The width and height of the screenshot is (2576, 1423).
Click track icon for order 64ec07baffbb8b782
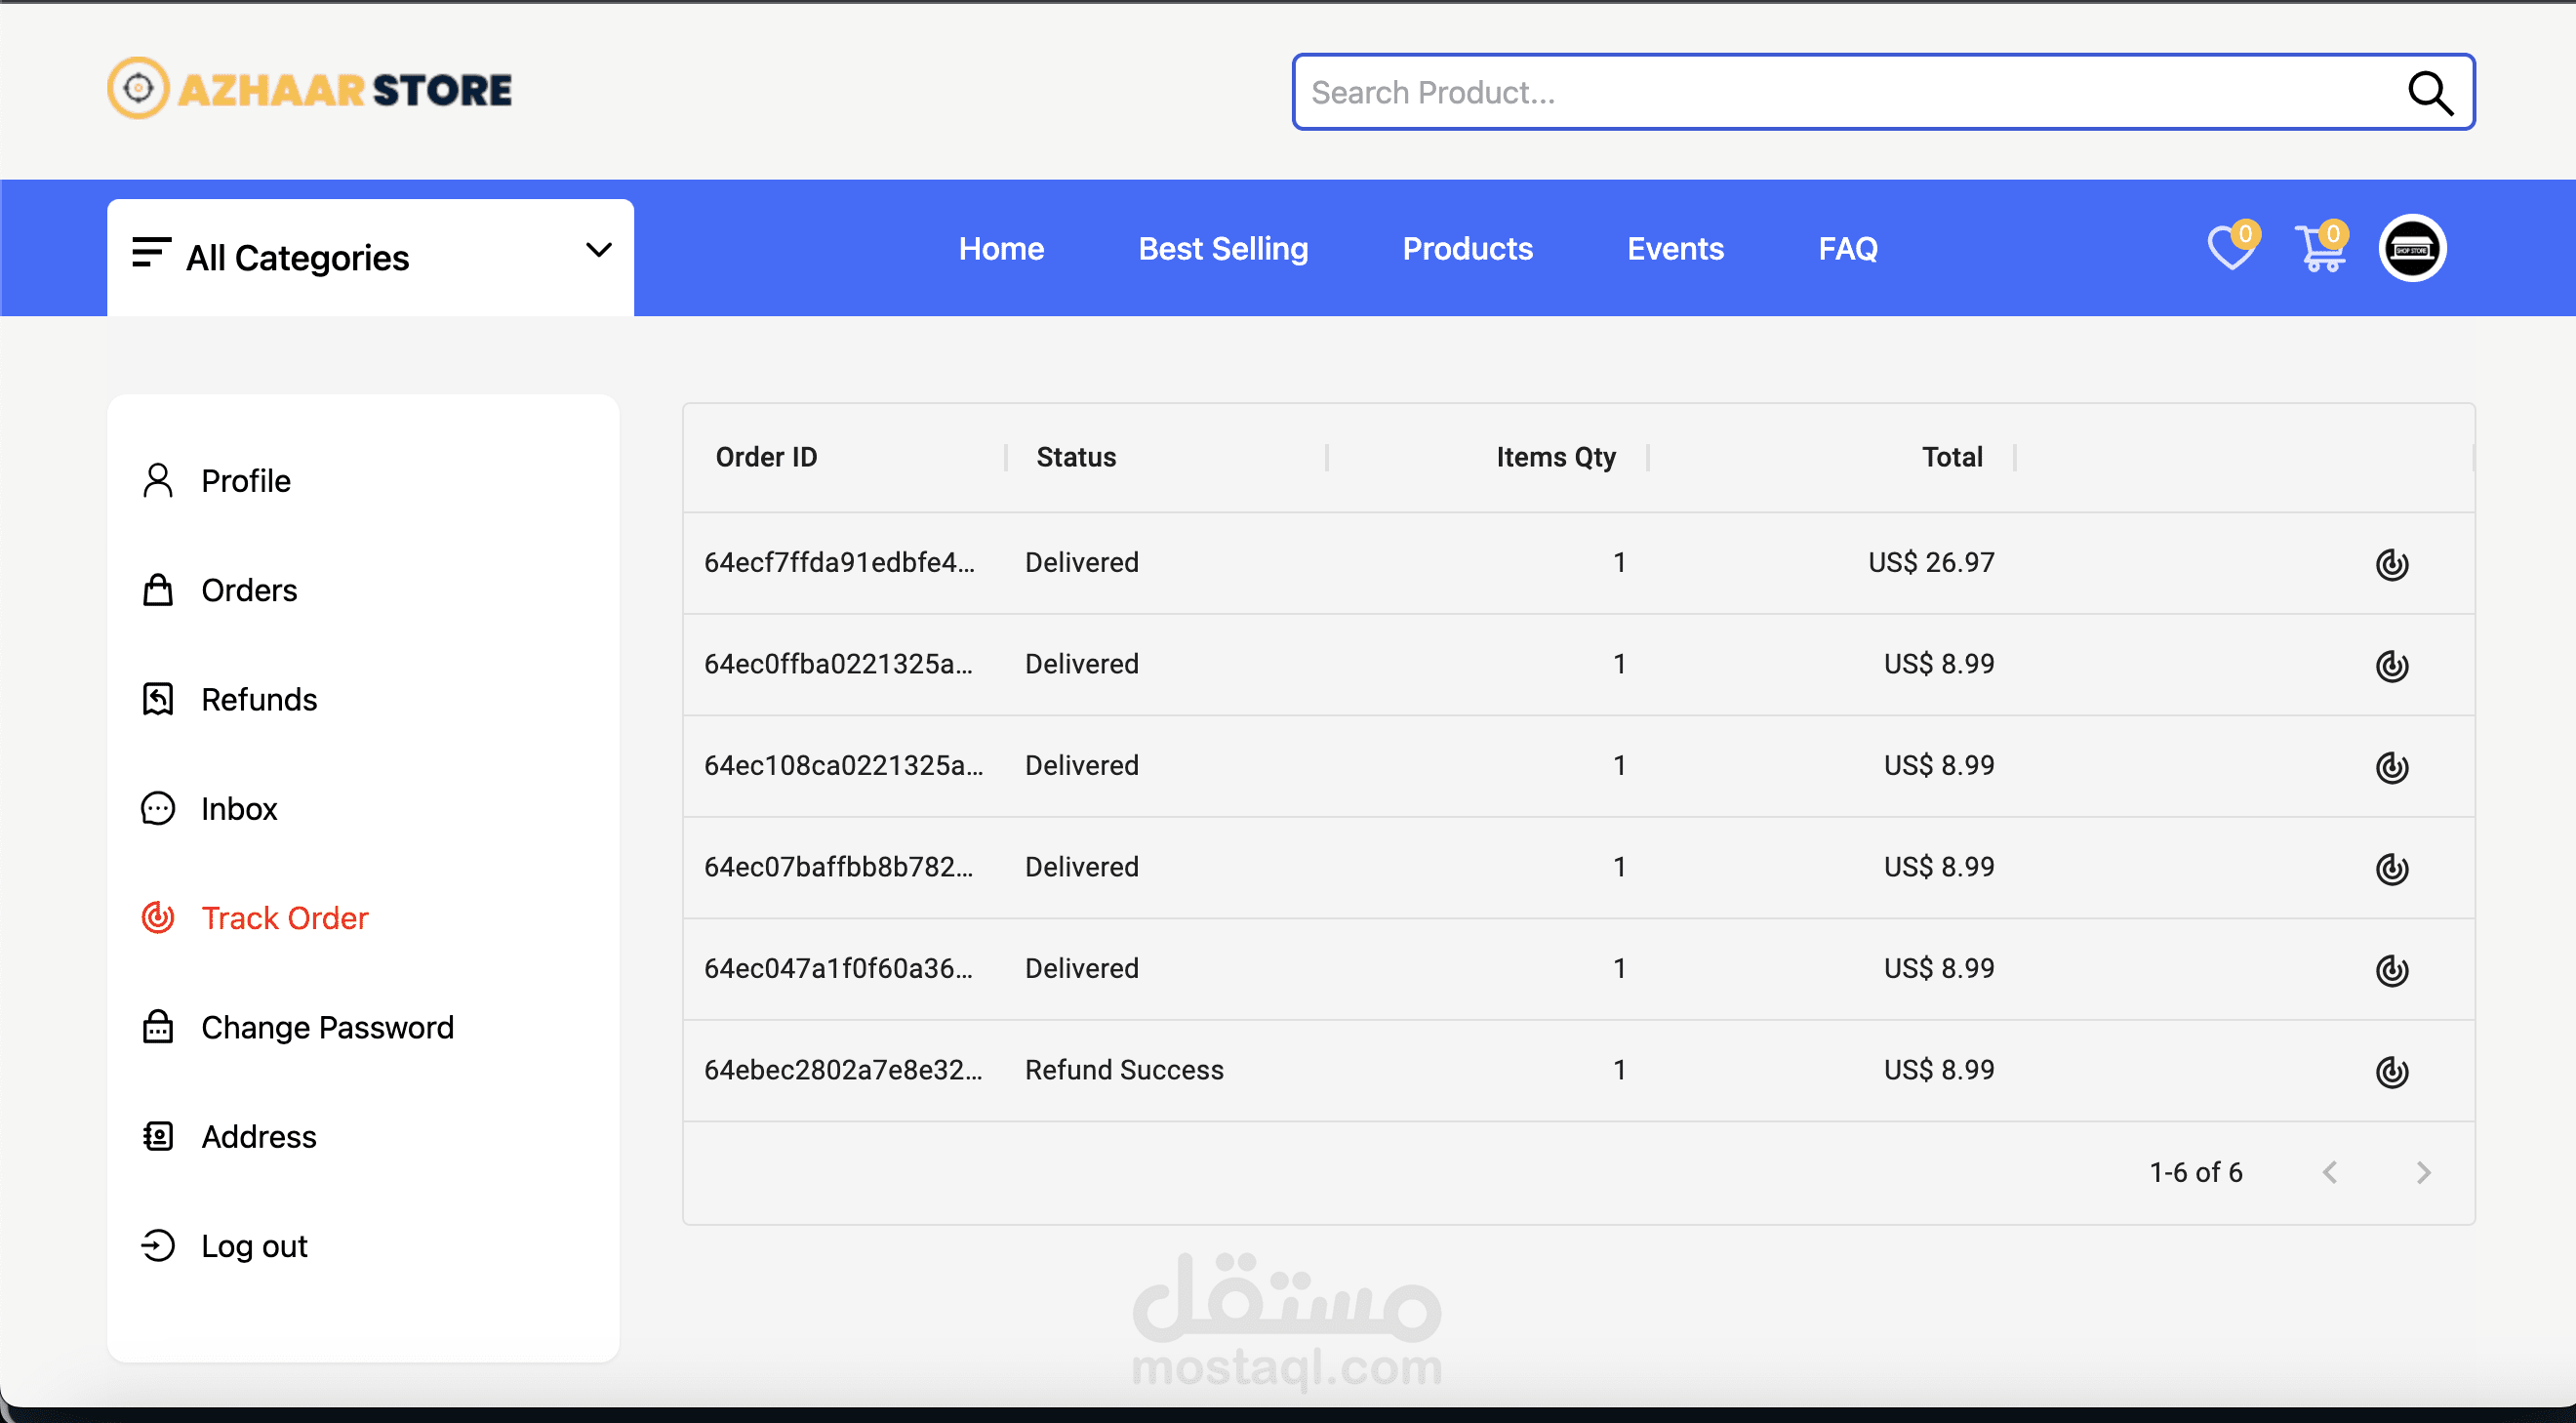pos(2391,868)
